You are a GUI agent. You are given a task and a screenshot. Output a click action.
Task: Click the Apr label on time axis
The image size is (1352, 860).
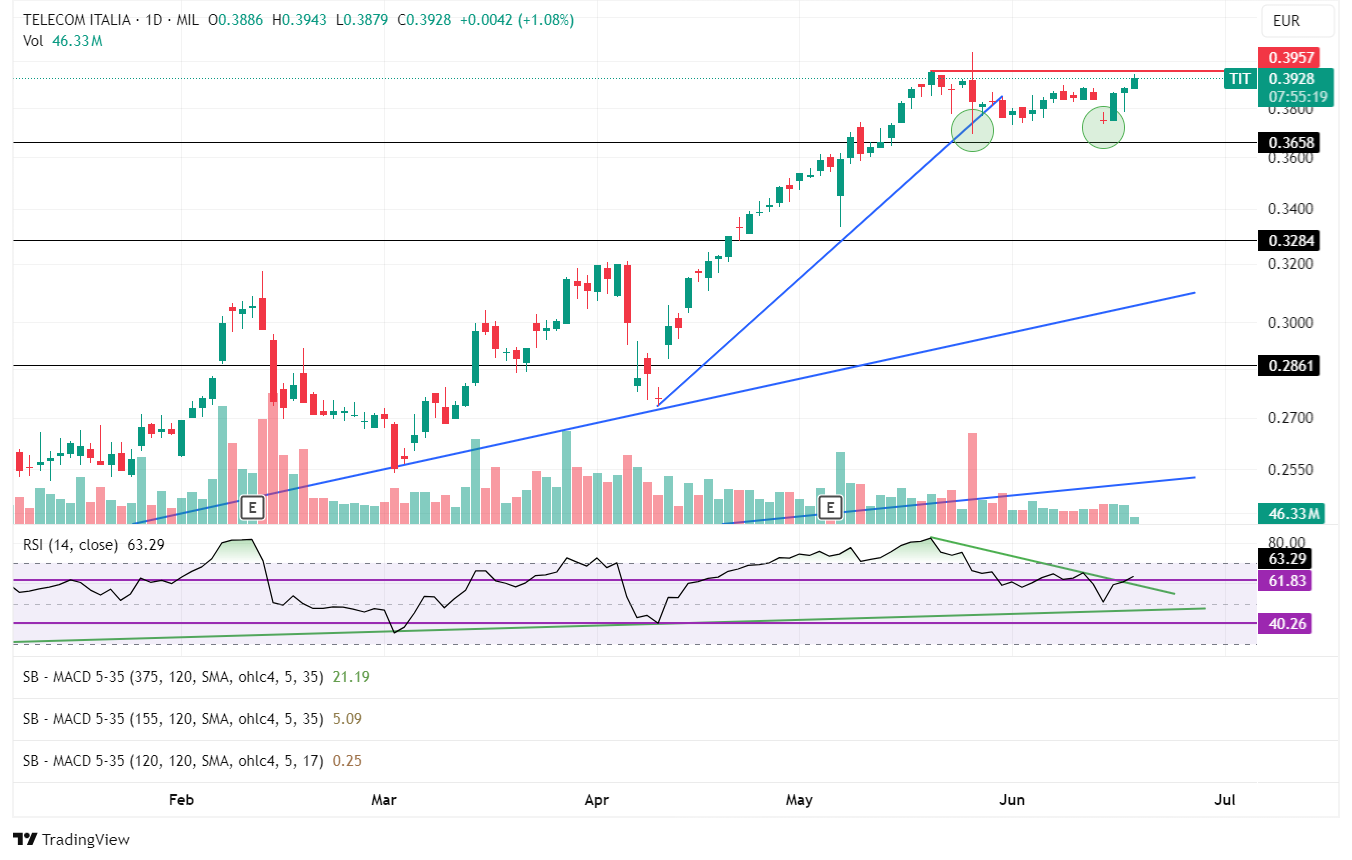point(597,799)
